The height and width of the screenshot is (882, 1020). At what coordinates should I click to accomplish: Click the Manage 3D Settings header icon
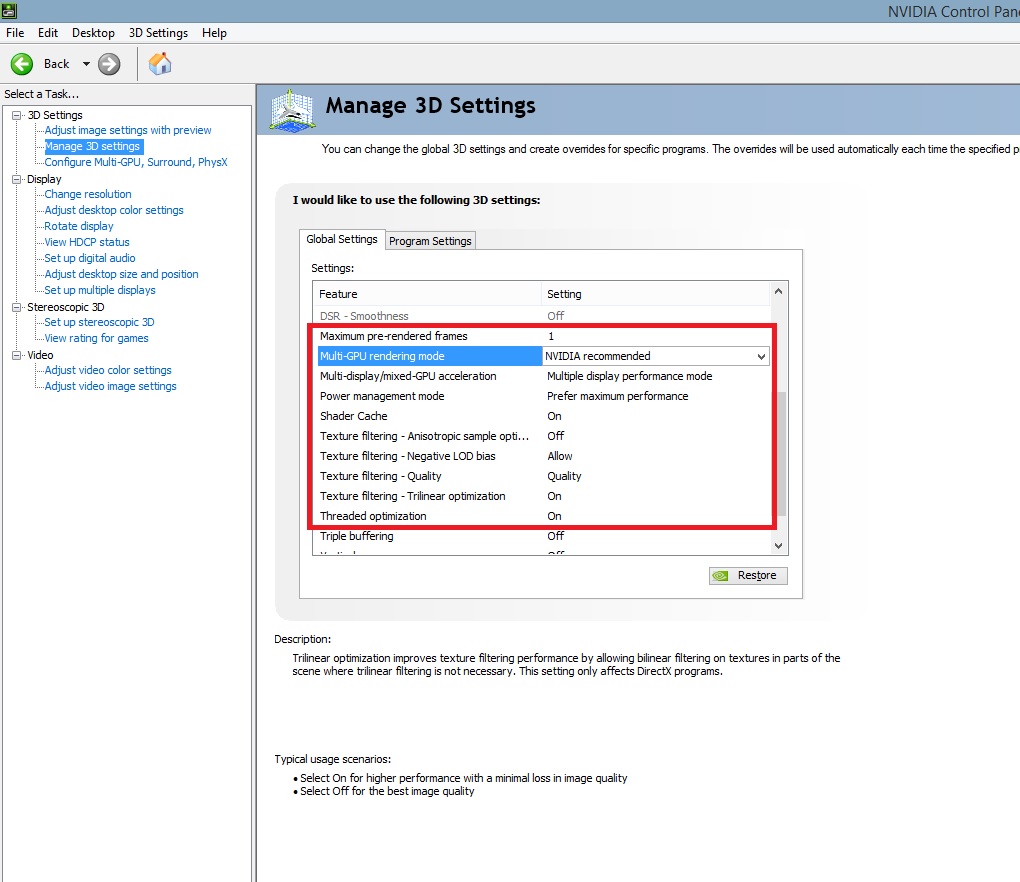coord(293,111)
